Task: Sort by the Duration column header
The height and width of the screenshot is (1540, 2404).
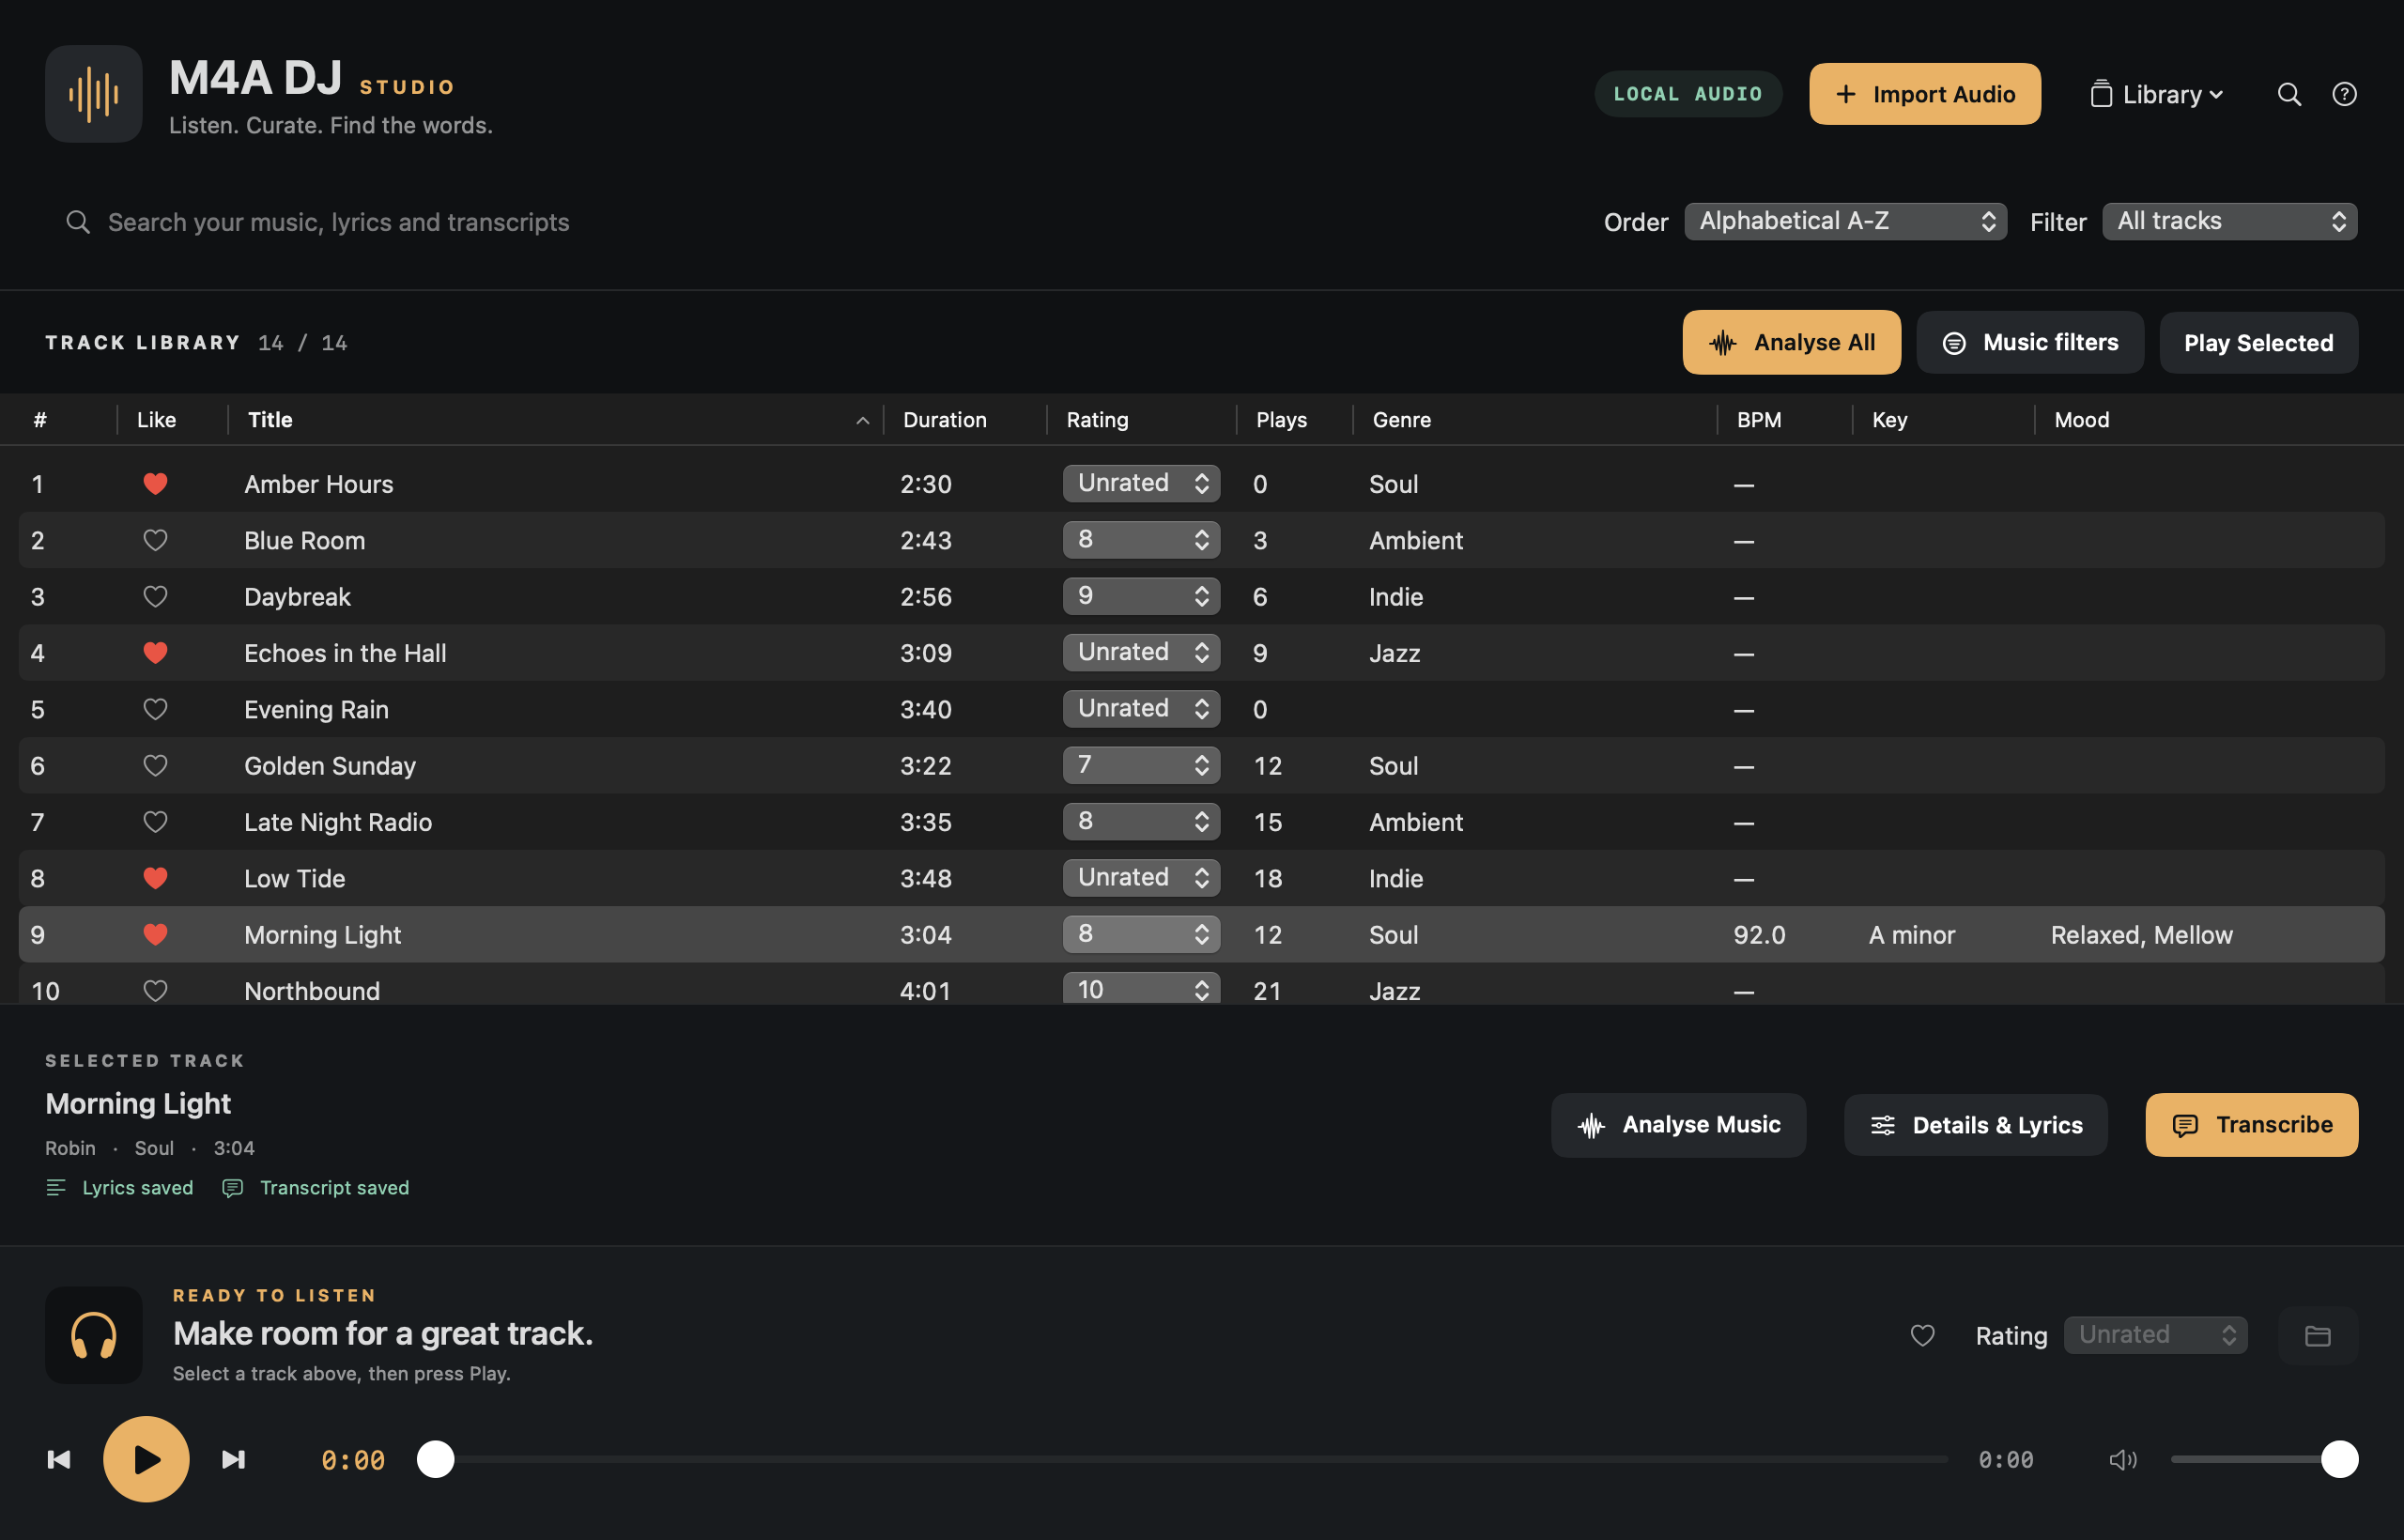Action: pyautogui.click(x=944, y=420)
